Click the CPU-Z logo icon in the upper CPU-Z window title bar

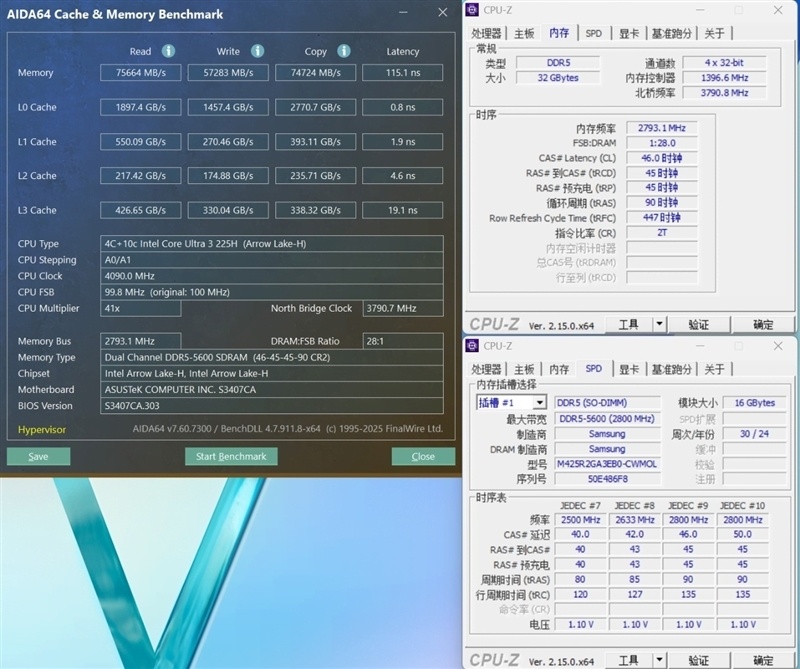point(473,11)
